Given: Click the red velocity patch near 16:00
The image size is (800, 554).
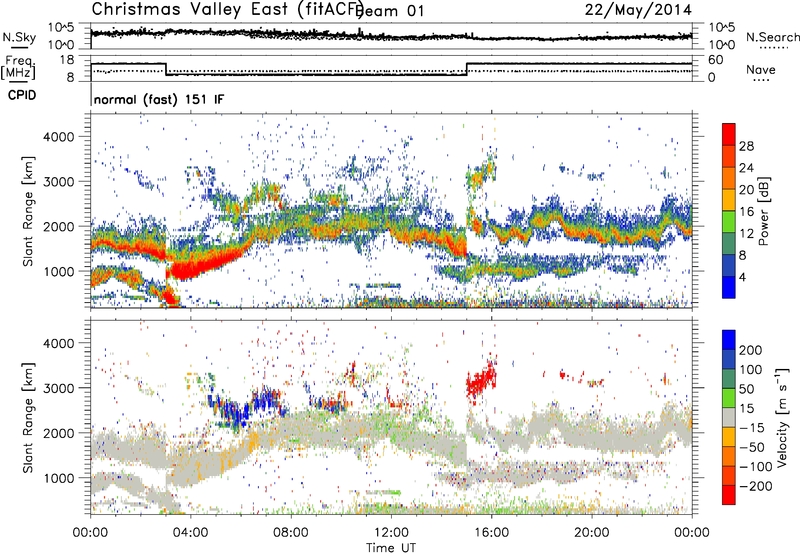Looking at the screenshot, I should [x=481, y=380].
